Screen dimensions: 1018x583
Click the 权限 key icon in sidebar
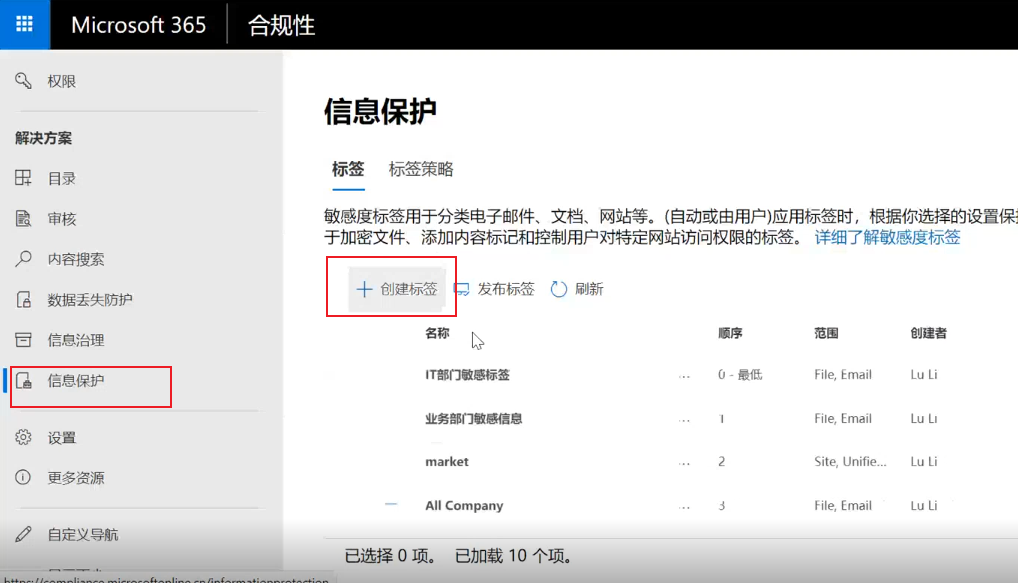[x=24, y=81]
